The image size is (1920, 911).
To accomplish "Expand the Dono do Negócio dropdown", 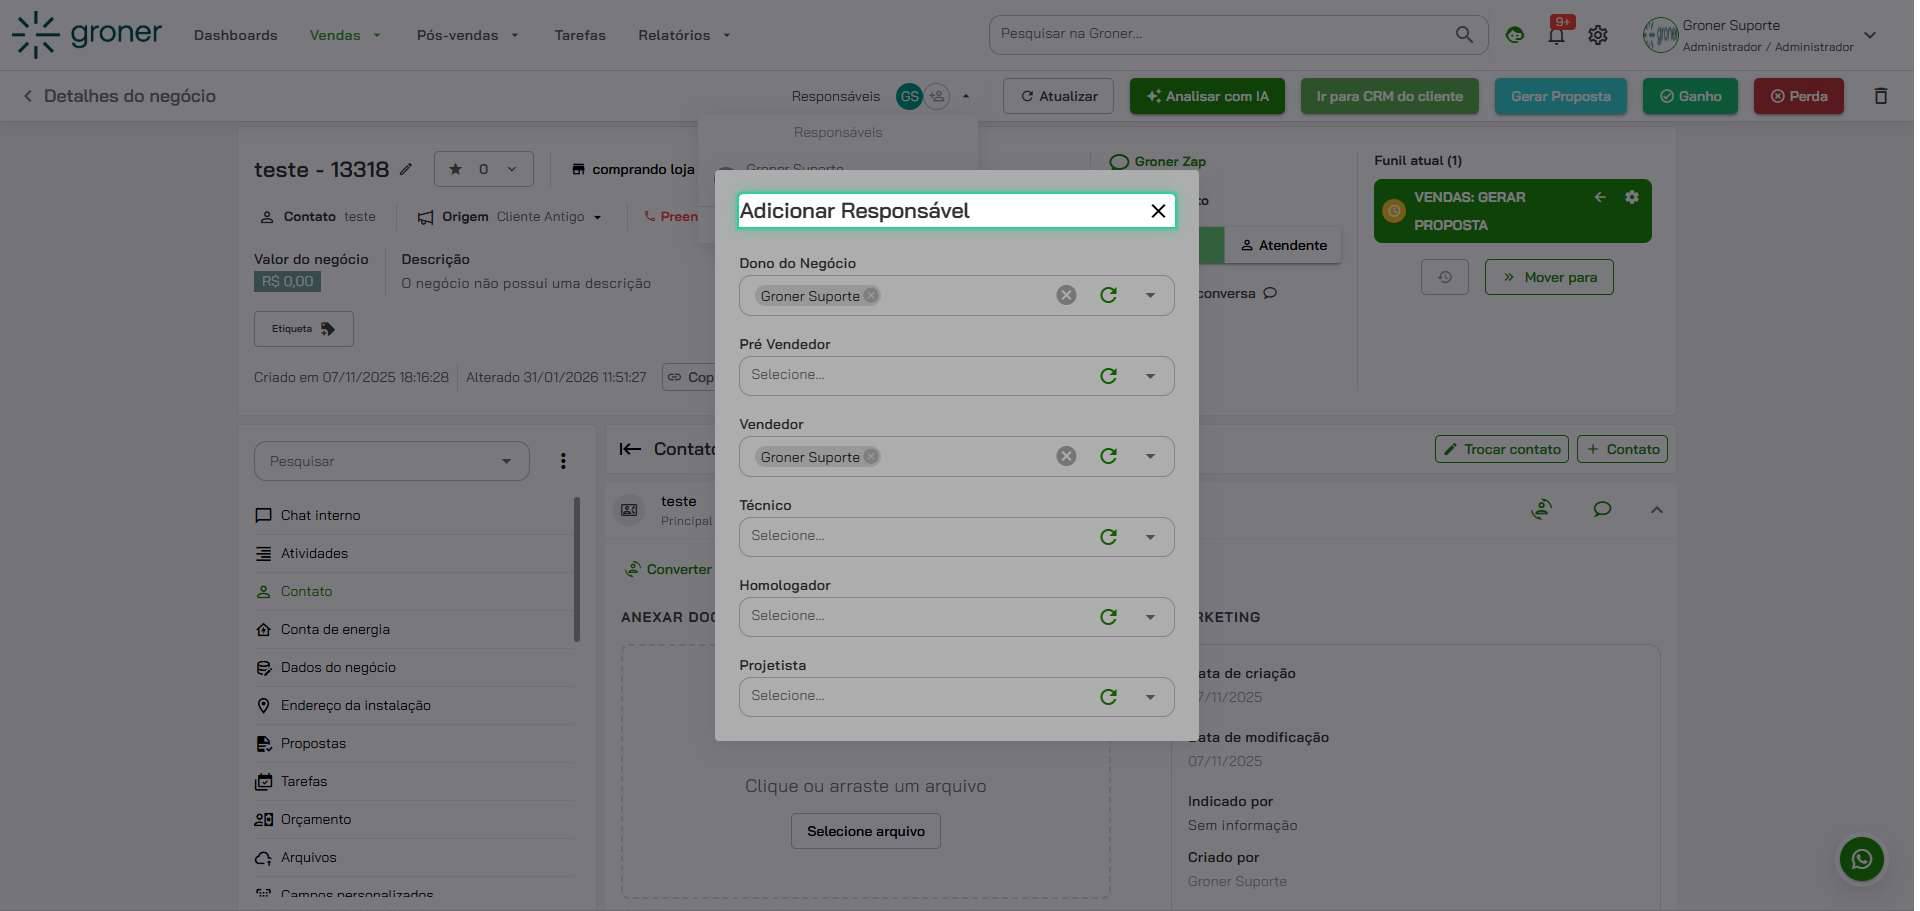I will coord(1150,295).
